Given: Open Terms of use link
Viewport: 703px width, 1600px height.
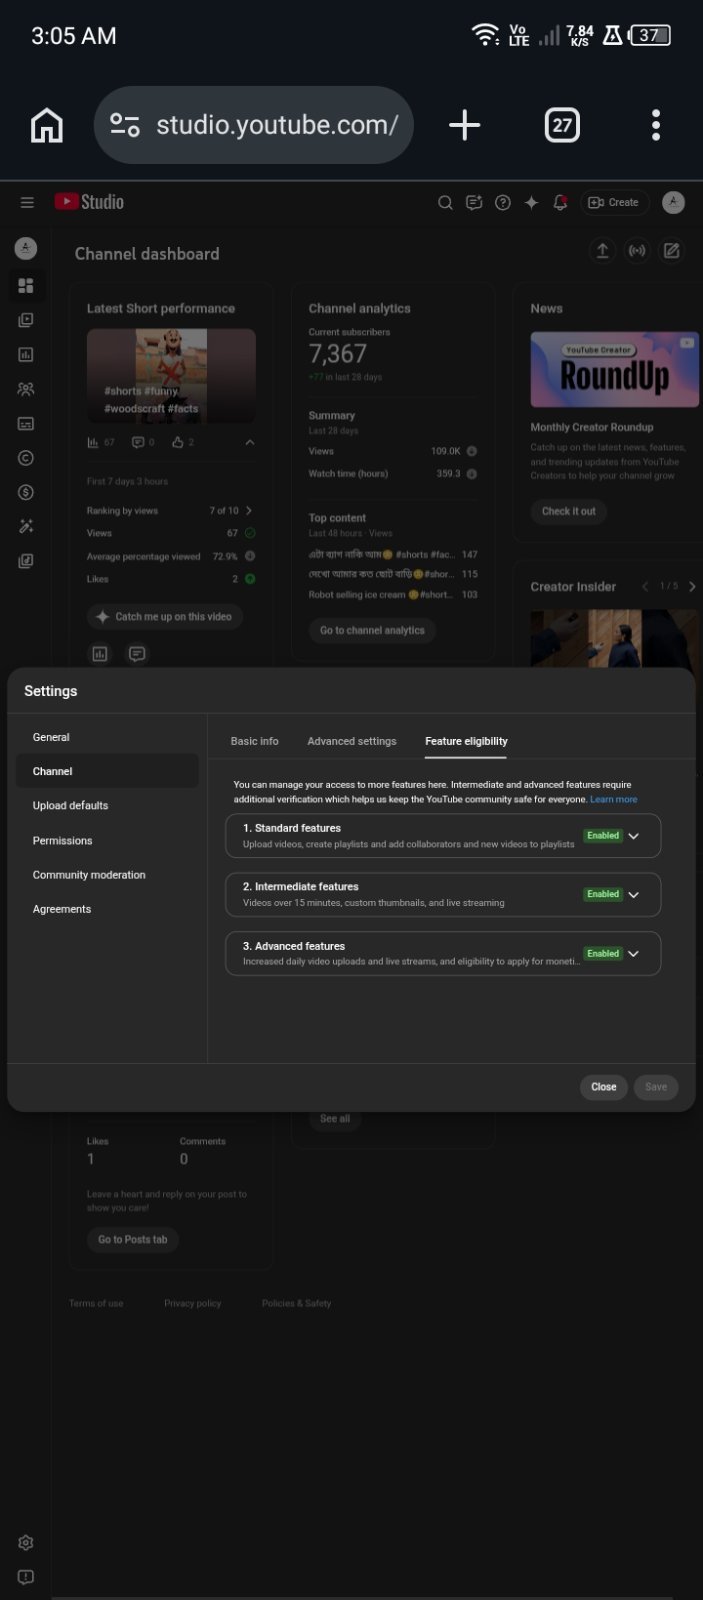Looking at the screenshot, I should tap(96, 1303).
